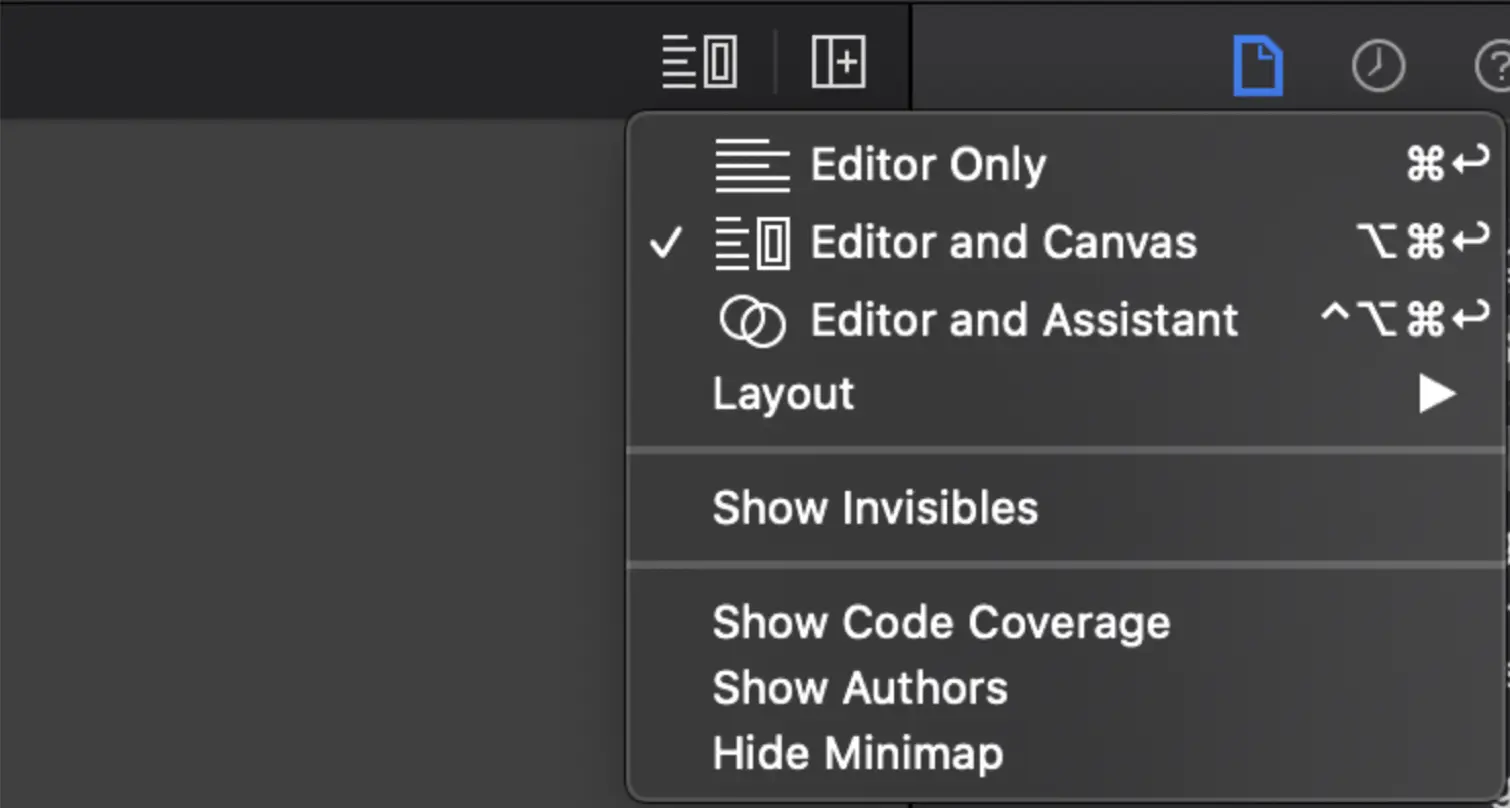Open the editor options toolbar button

pyautogui.click(x=700, y=62)
